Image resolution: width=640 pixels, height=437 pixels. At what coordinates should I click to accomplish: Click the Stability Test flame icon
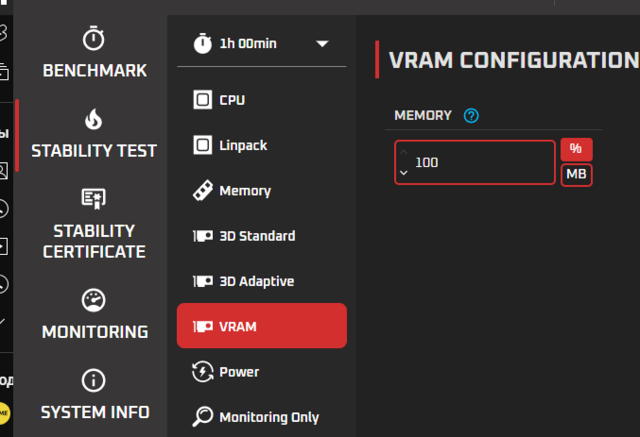93,120
